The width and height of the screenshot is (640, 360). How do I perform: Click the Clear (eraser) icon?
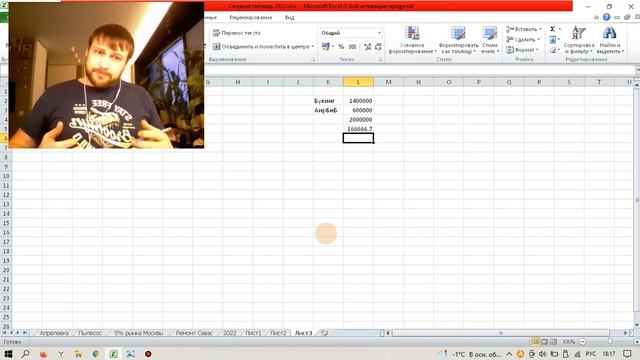(x=553, y=50)
